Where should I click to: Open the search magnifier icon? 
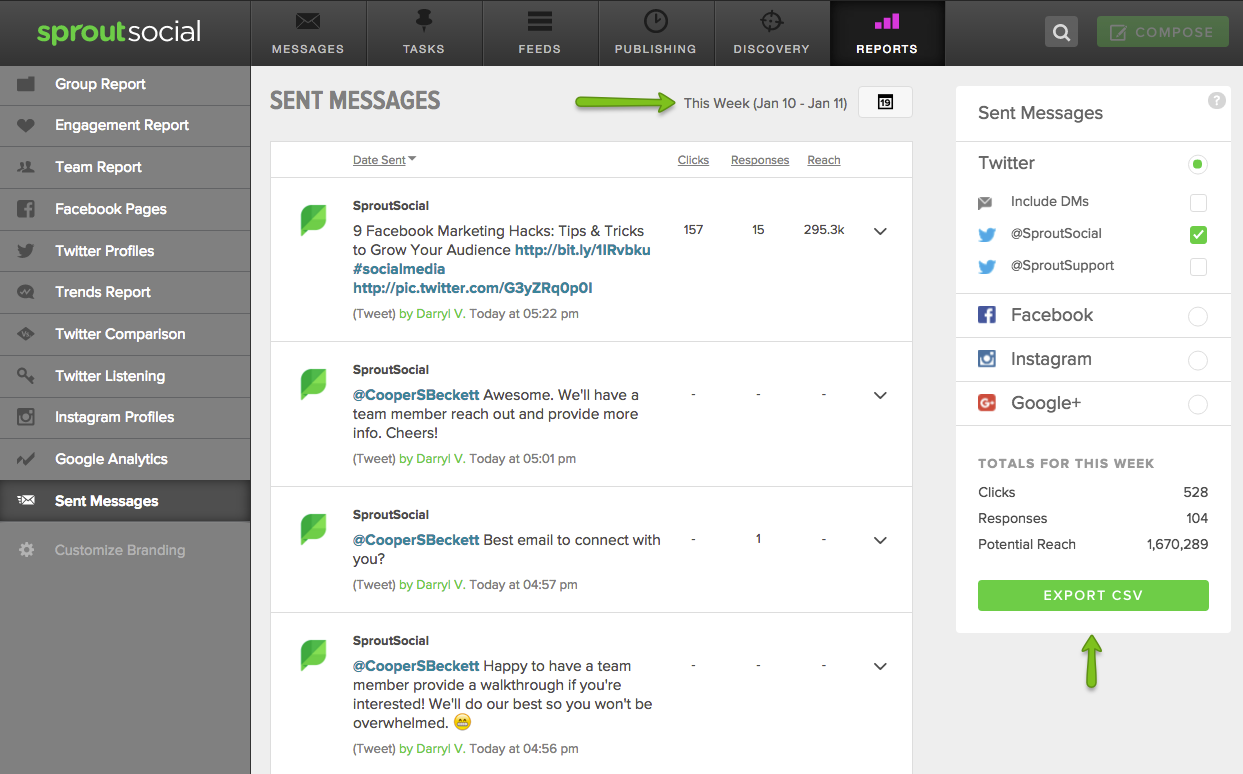point(1061,32)
